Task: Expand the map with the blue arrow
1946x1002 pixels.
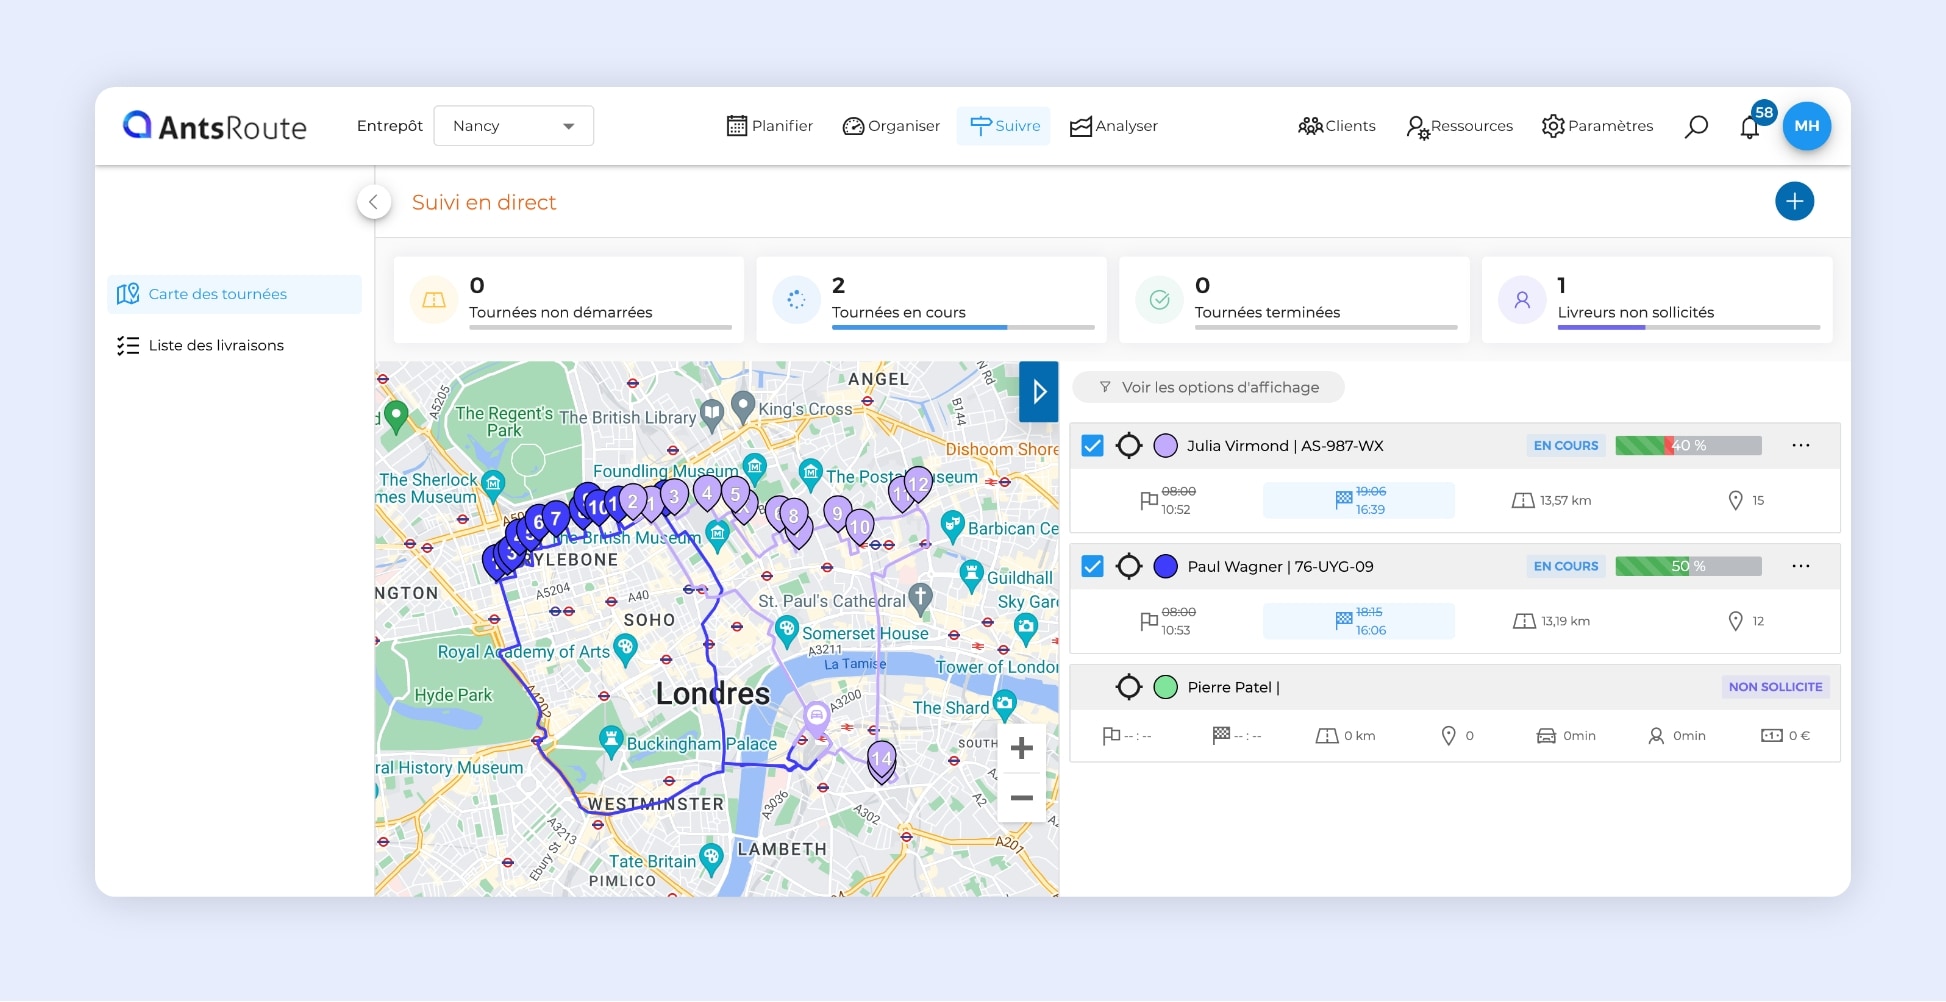Action: pyautogui.click(x=1039, y=392)
